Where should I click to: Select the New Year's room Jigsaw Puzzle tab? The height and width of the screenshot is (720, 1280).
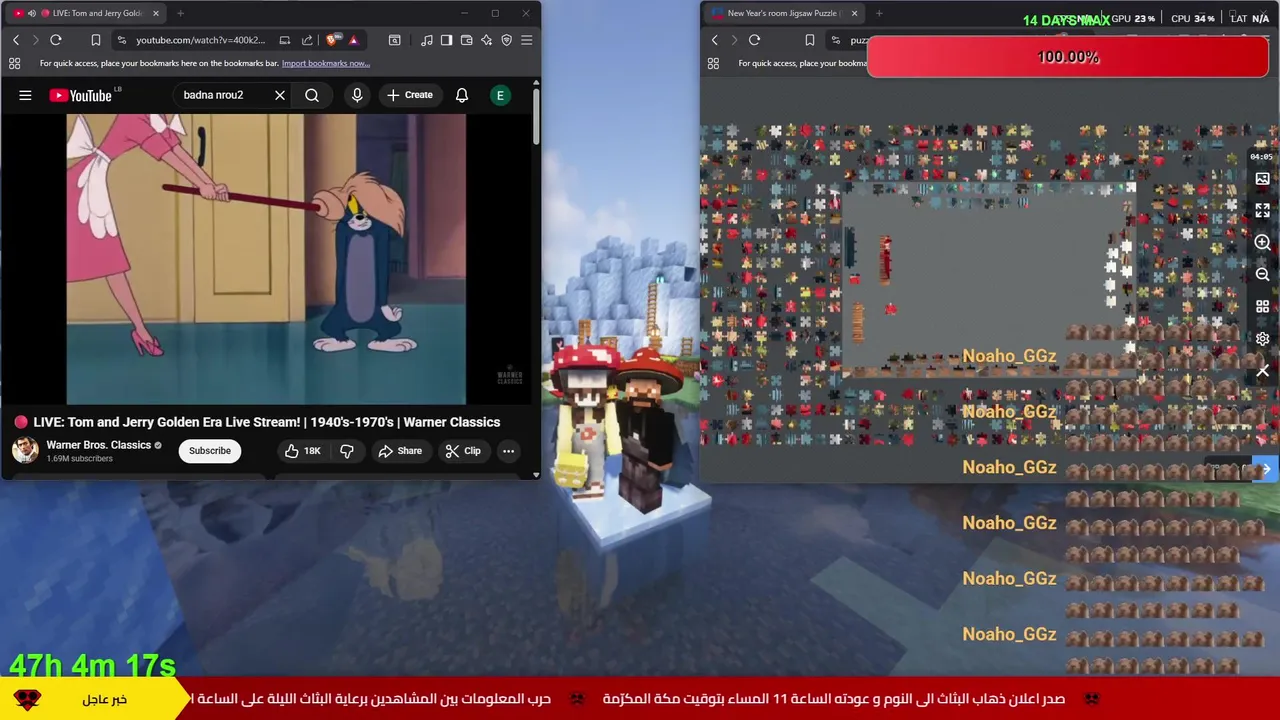coord(783,13)
